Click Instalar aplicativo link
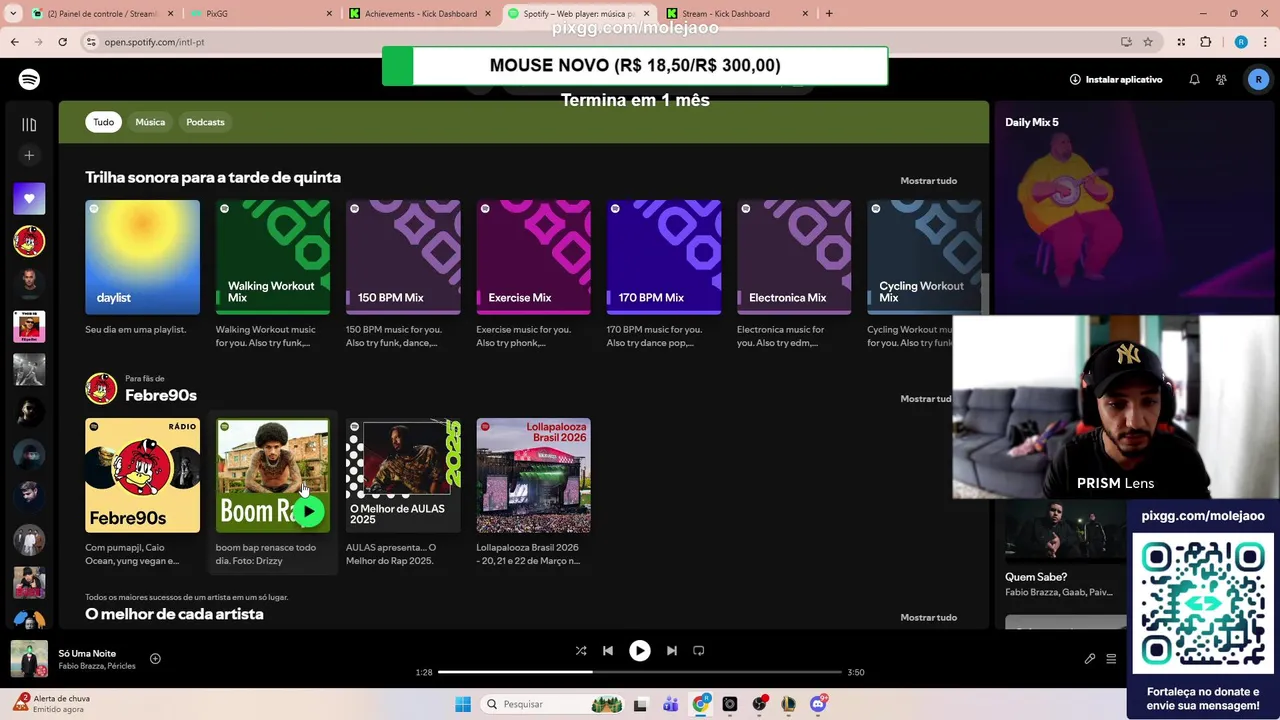This screenshot has width=1280, height=720. tap(1116, 79)
